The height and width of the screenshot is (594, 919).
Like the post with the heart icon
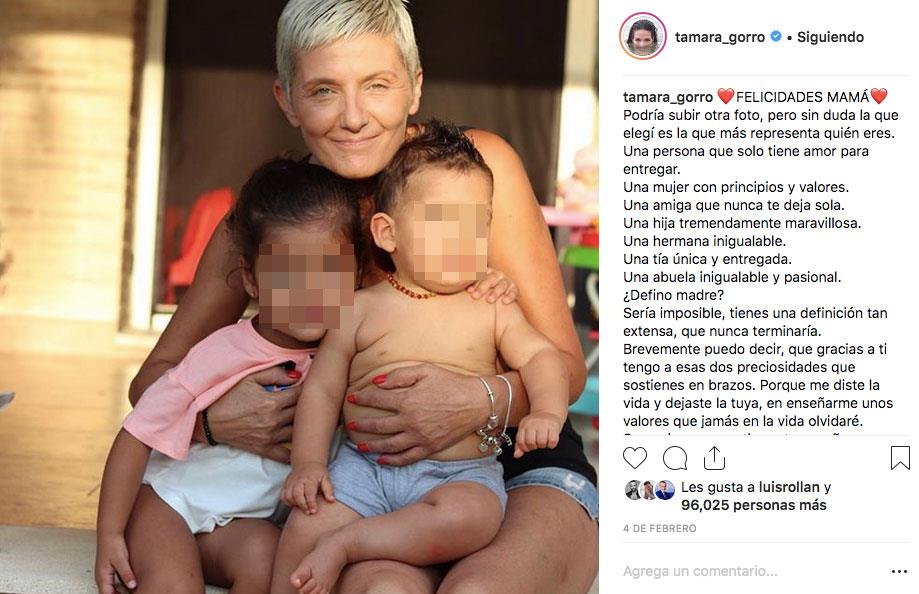(635, 458)
